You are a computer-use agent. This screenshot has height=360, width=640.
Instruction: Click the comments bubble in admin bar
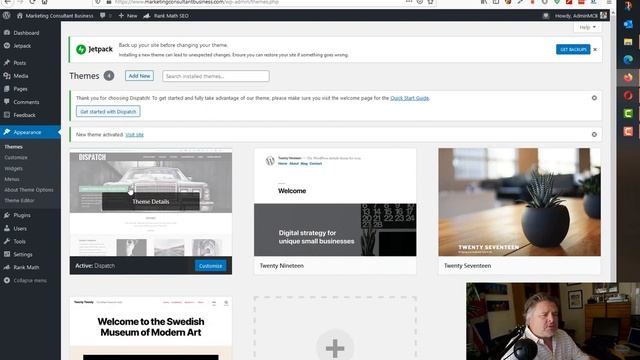point(102,16)
